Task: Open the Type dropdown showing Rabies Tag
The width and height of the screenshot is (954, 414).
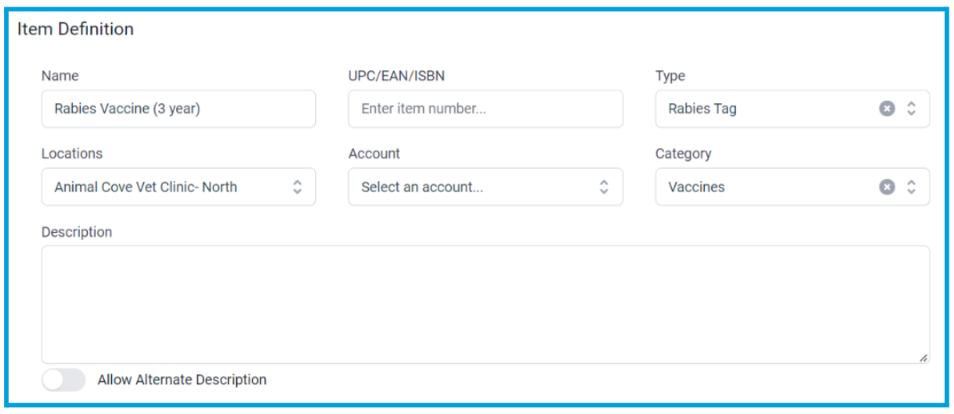Action: [792, 109]
